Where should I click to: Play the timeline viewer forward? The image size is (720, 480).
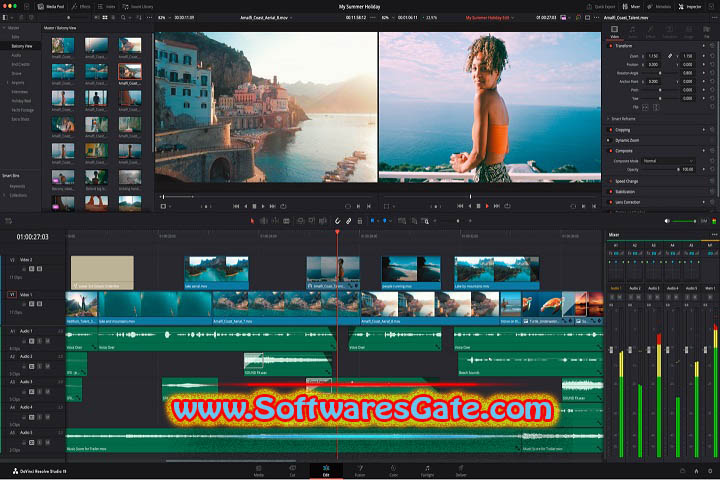[487, 206]
